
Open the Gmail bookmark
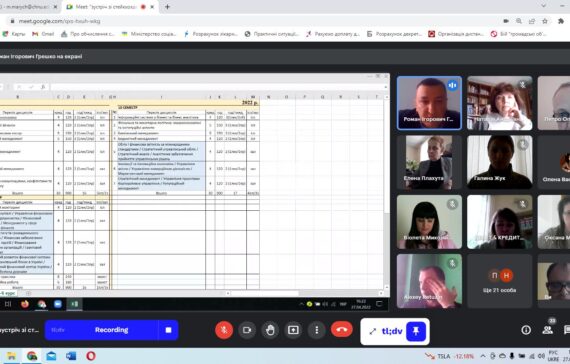(43, 34)
